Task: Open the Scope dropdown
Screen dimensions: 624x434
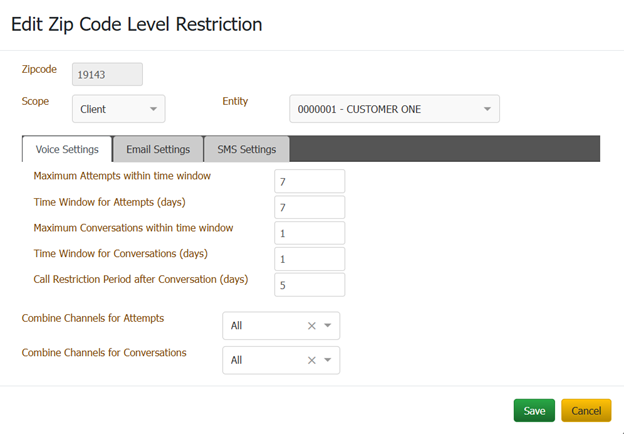Action: pyautogui.click(x=118, y=108)
